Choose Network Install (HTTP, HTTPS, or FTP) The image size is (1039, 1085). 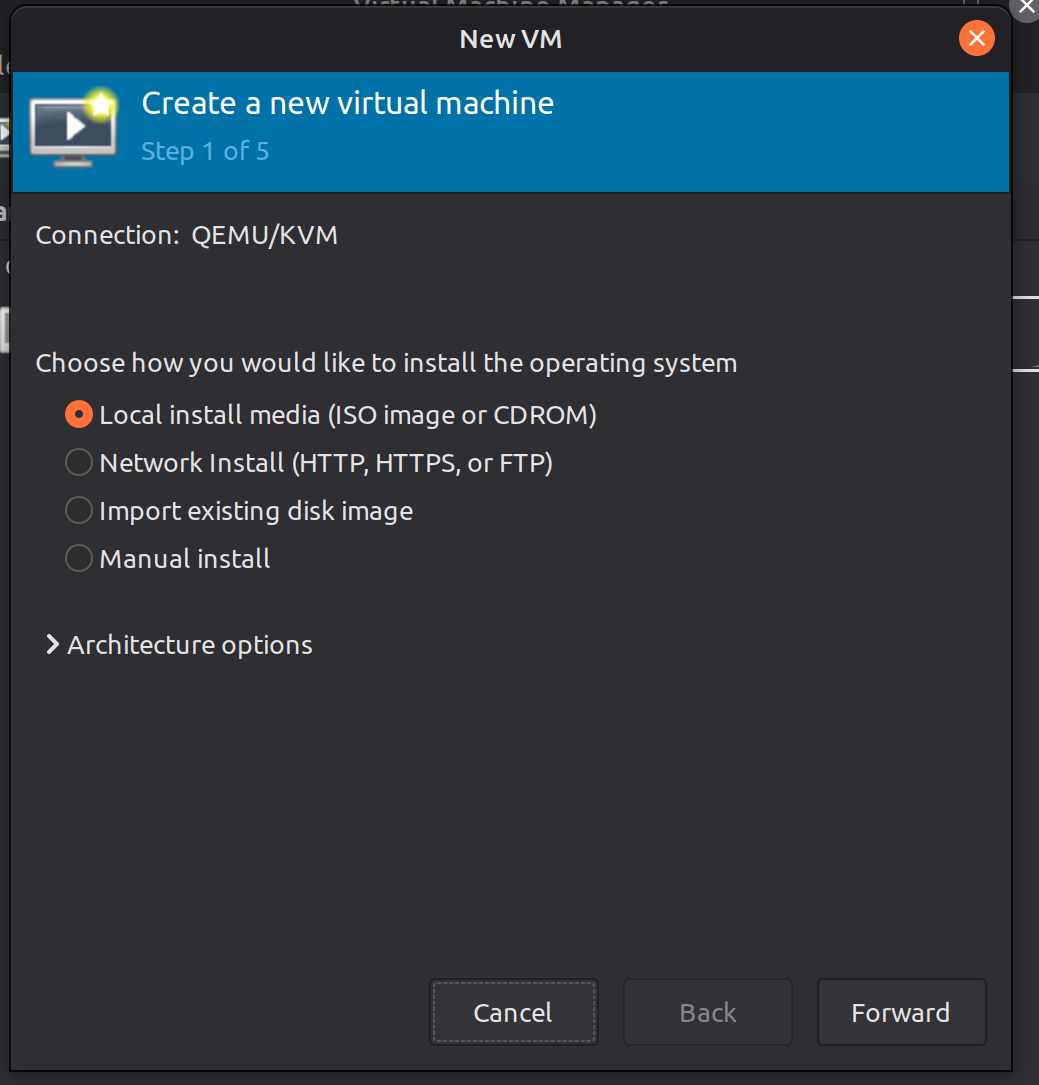[x=79, y=462]
